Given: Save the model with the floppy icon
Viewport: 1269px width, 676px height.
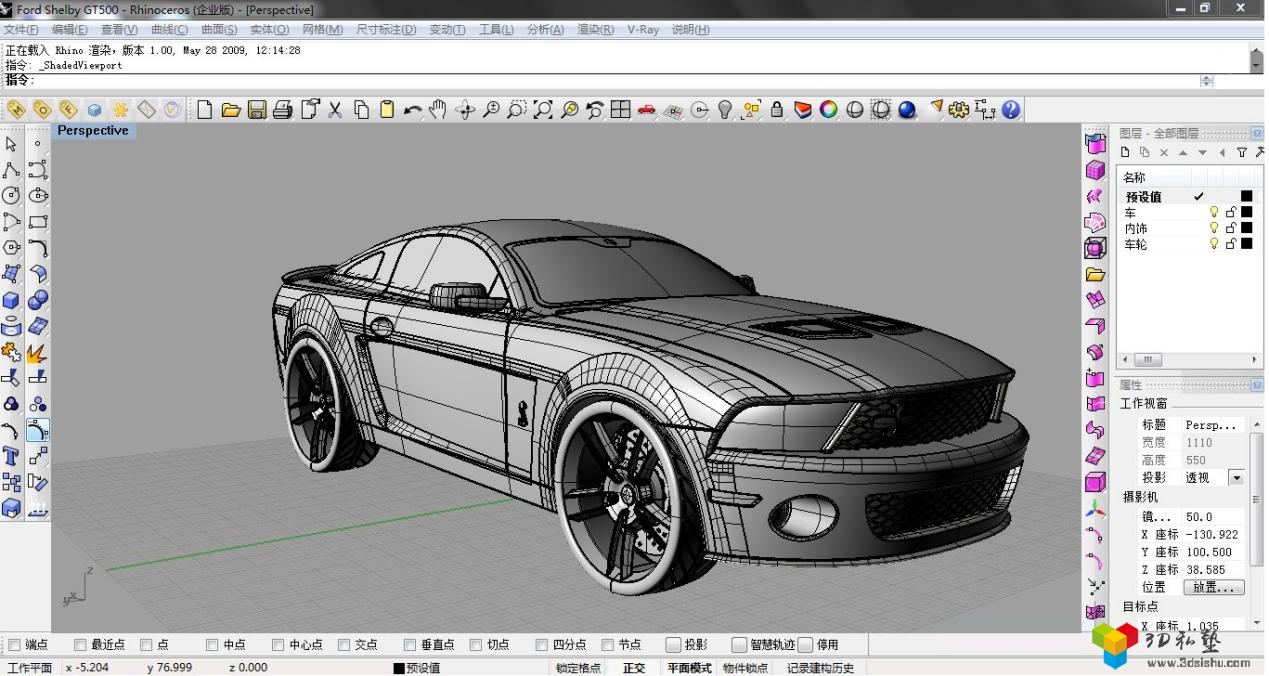Looking at the screenshot, I should [257, 110].
